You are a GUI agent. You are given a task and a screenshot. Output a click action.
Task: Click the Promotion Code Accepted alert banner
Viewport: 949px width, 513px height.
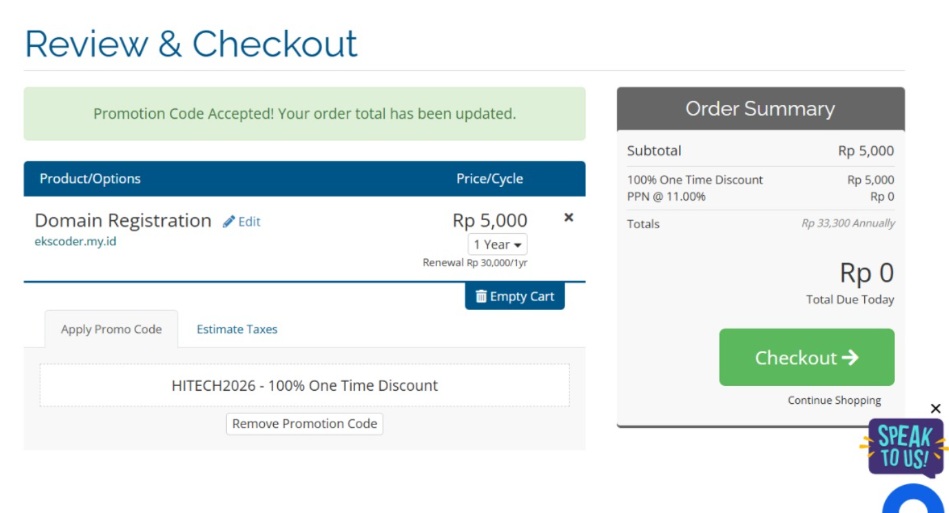(304, 114)
